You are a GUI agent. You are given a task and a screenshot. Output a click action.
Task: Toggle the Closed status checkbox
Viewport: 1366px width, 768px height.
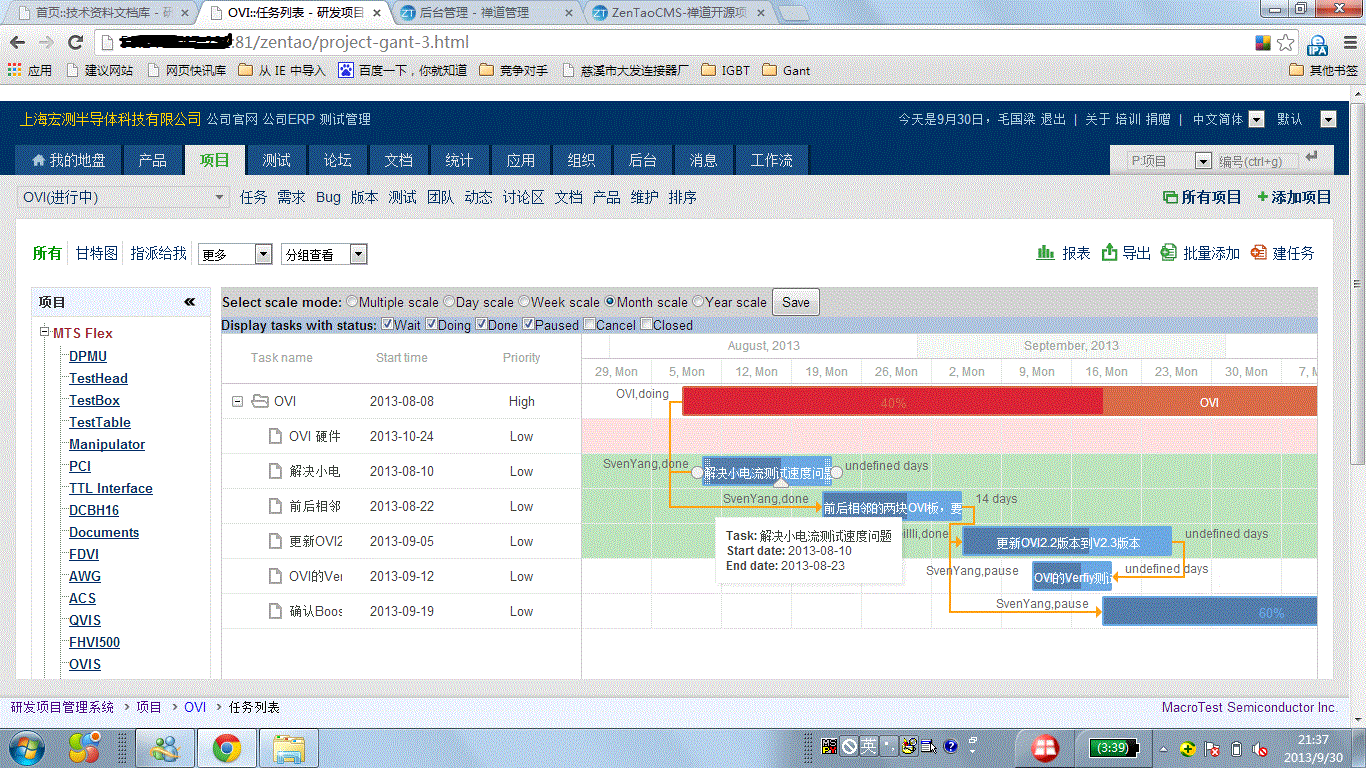pos(646,325)
